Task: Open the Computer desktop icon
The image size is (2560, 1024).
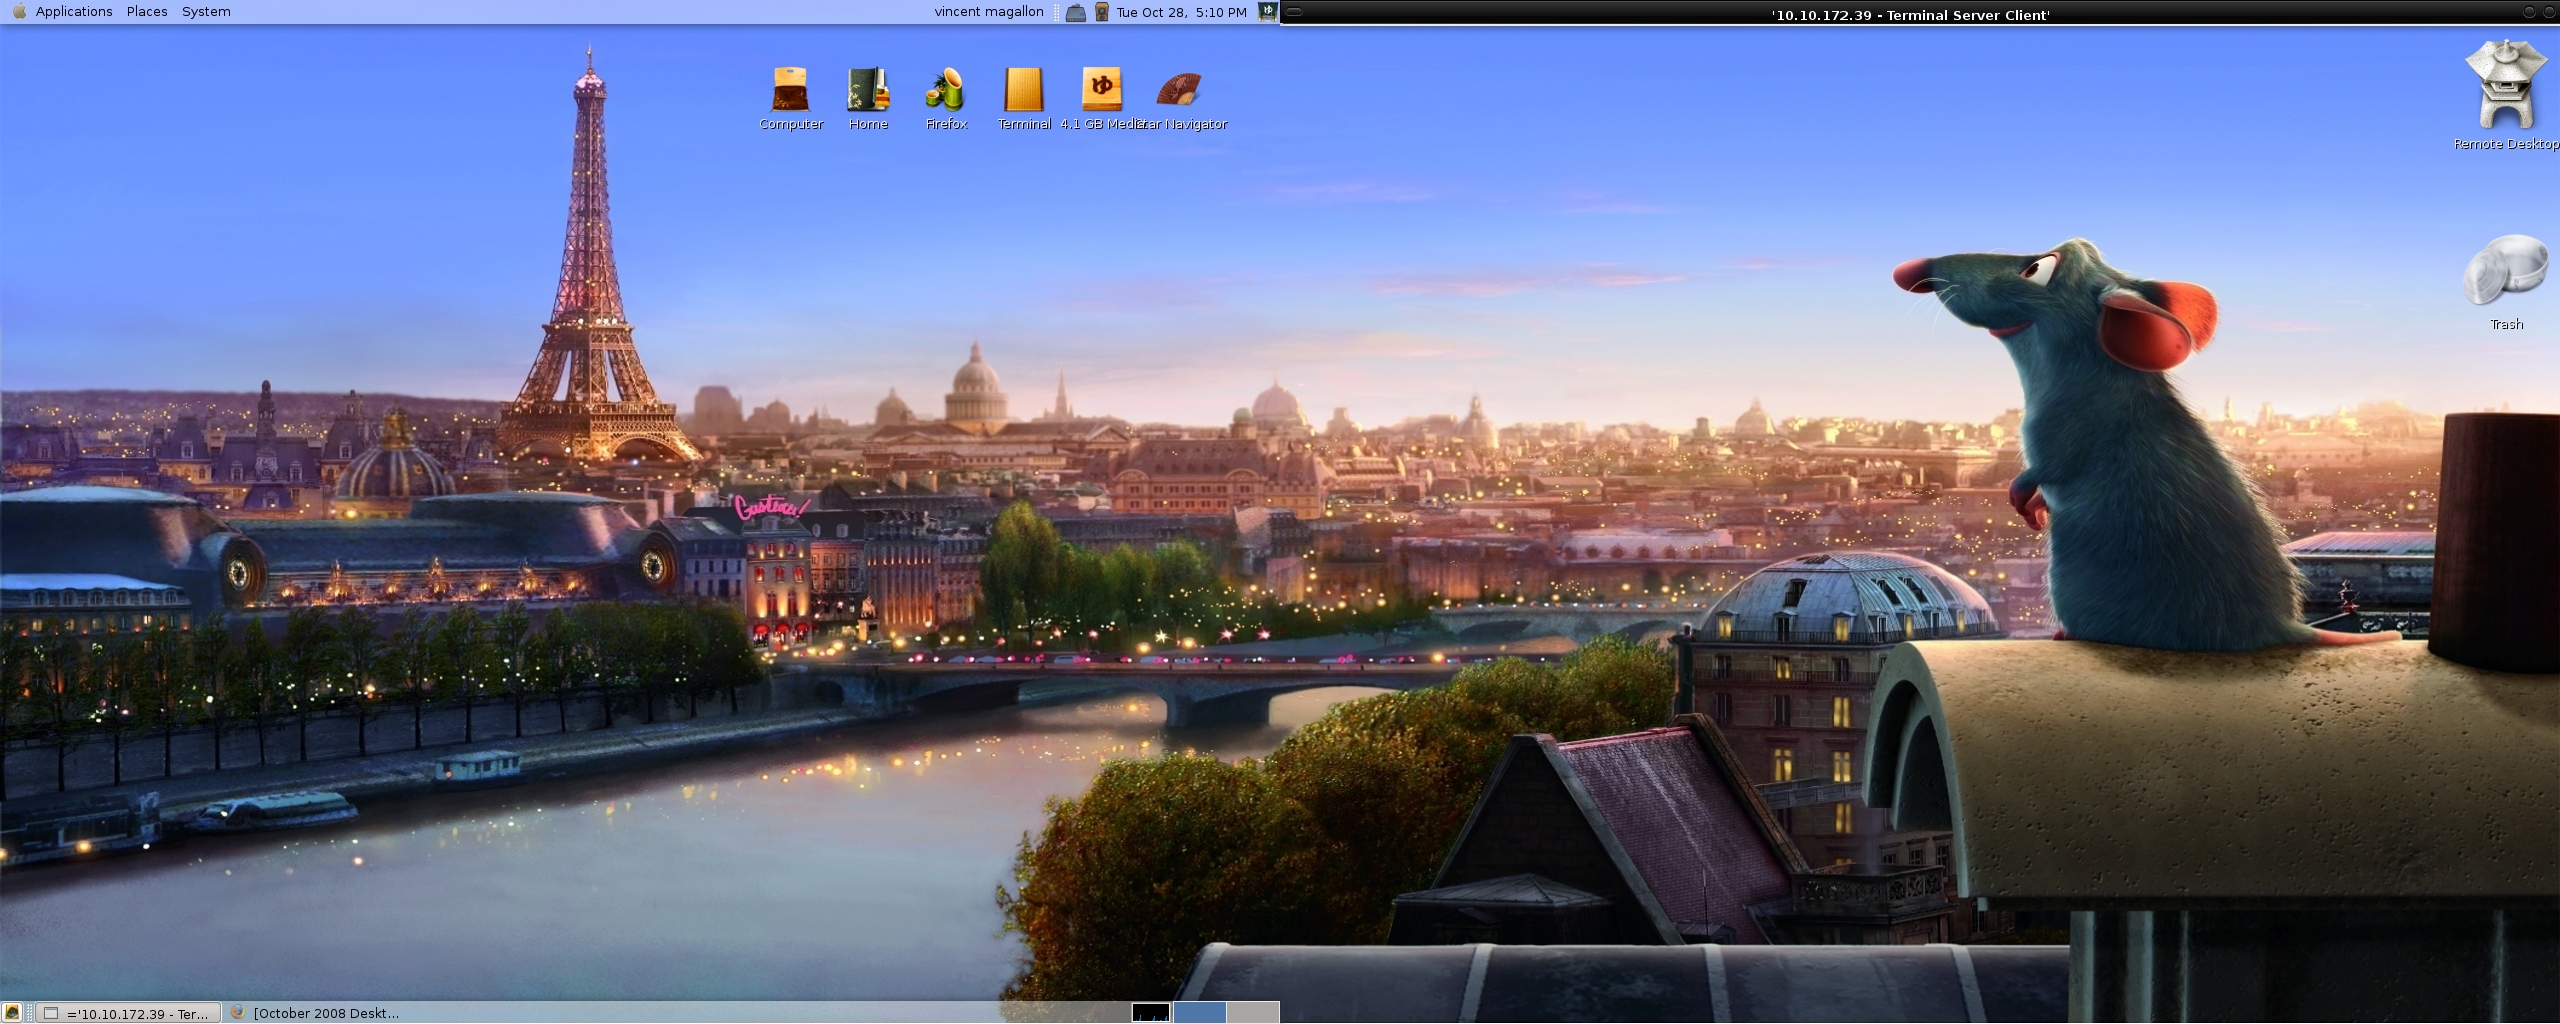Action: click(790, 97)
